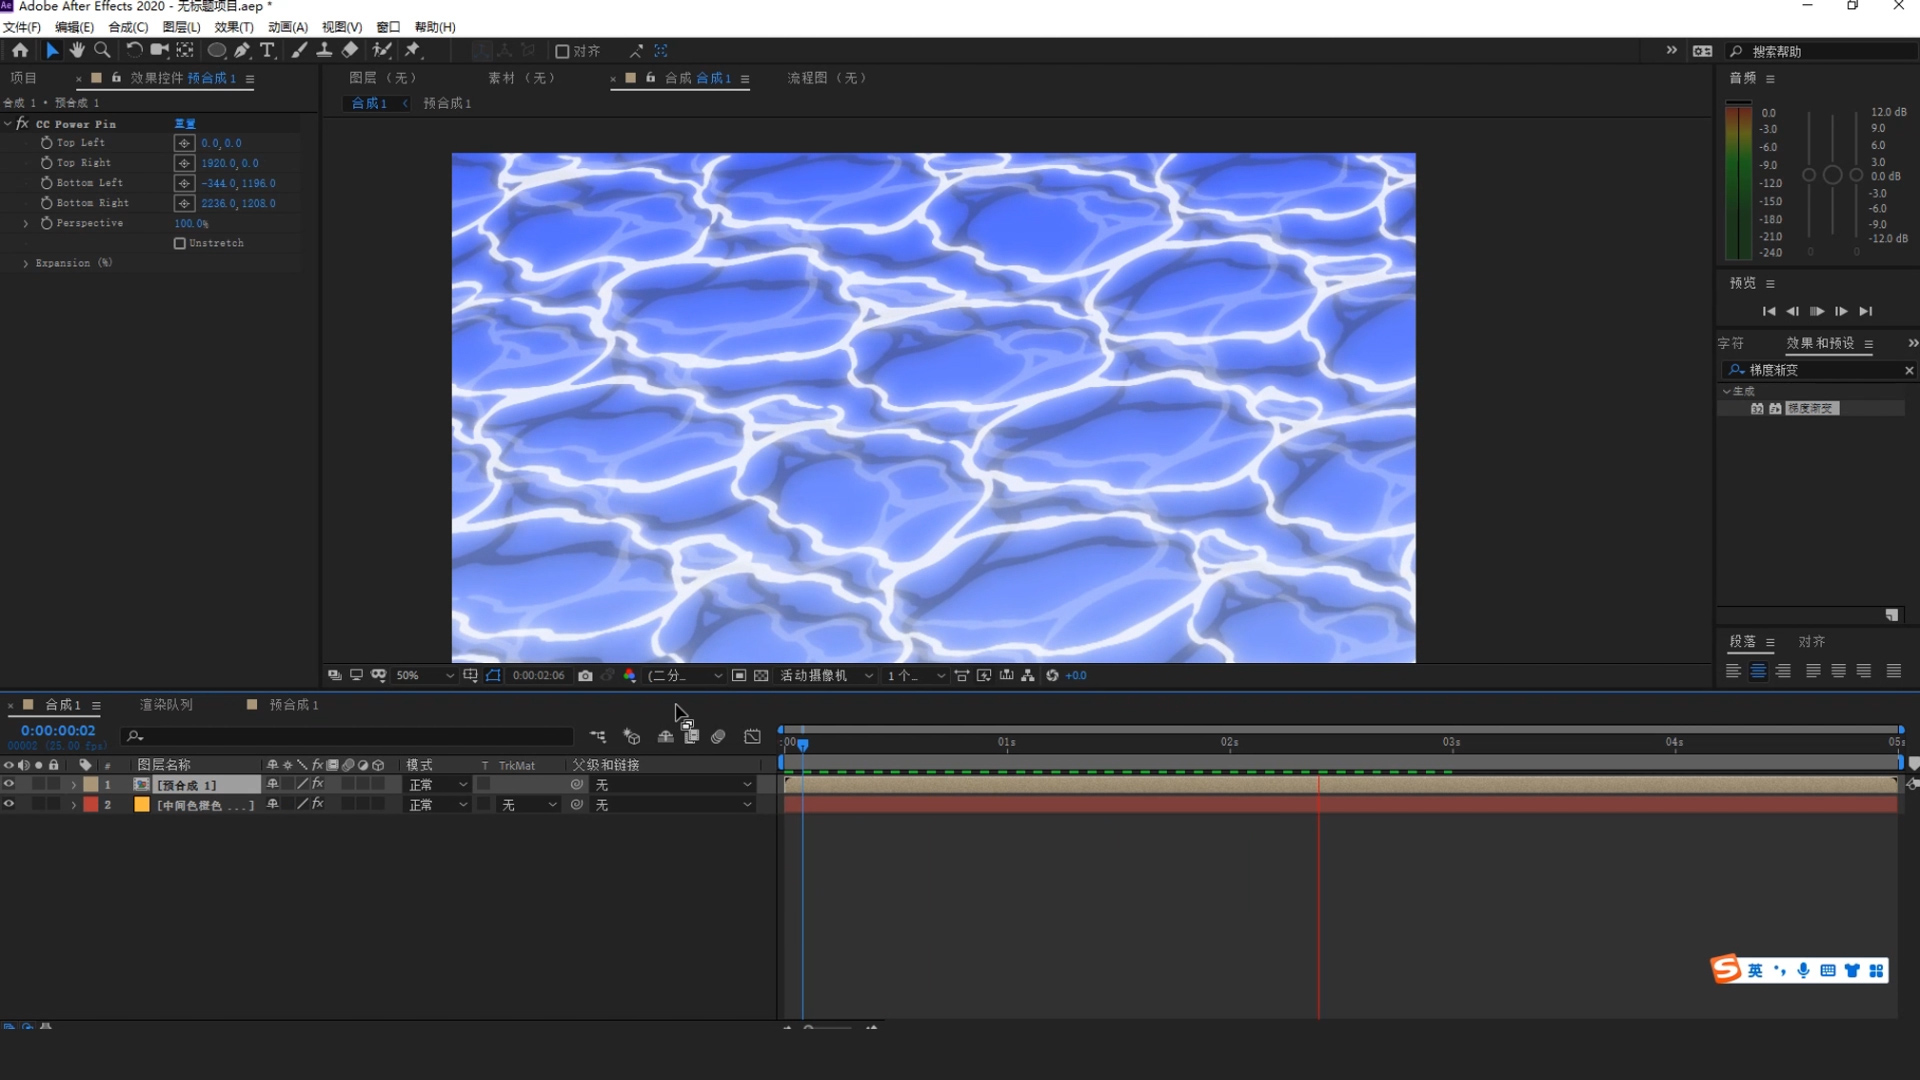Select the Zoom magnifier tool
1920x1080 pixels.
pos(102,50)
